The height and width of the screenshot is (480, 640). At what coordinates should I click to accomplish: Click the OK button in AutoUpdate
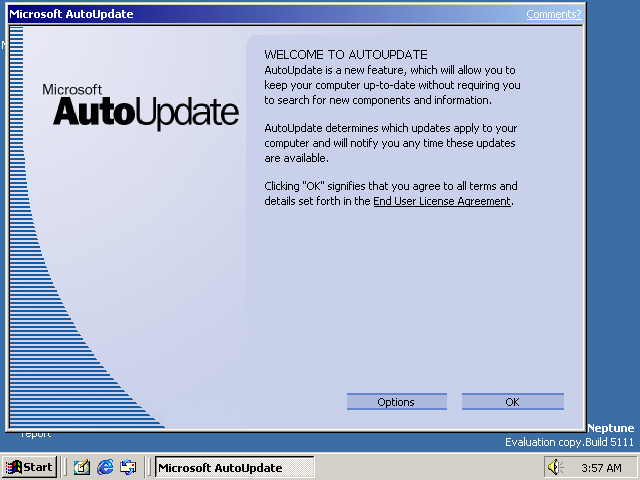[513, 402]
